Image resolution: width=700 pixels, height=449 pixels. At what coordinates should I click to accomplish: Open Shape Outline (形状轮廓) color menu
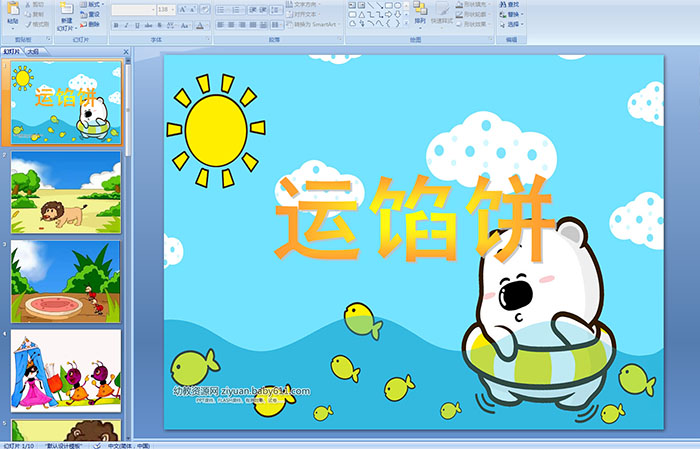point(473,14)
